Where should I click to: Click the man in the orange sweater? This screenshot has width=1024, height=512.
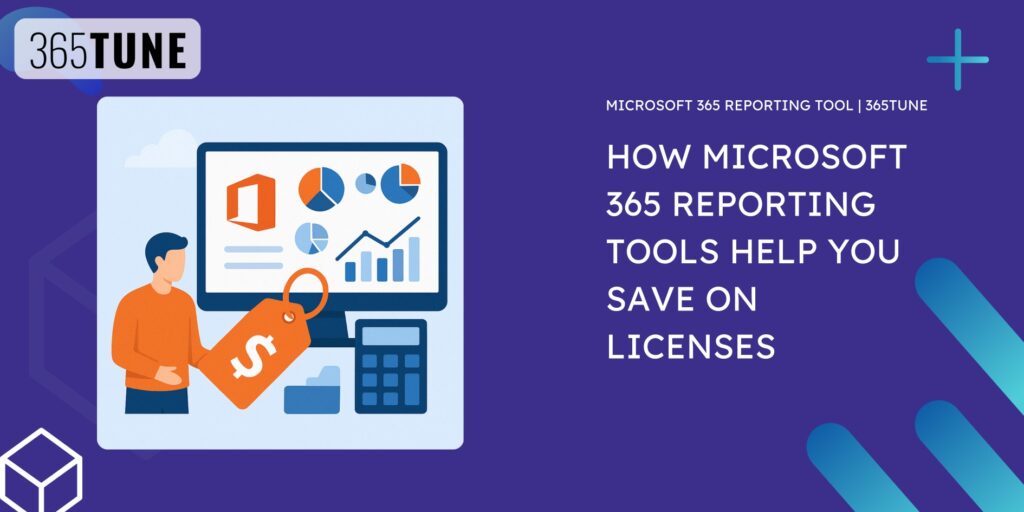[155, 323]
